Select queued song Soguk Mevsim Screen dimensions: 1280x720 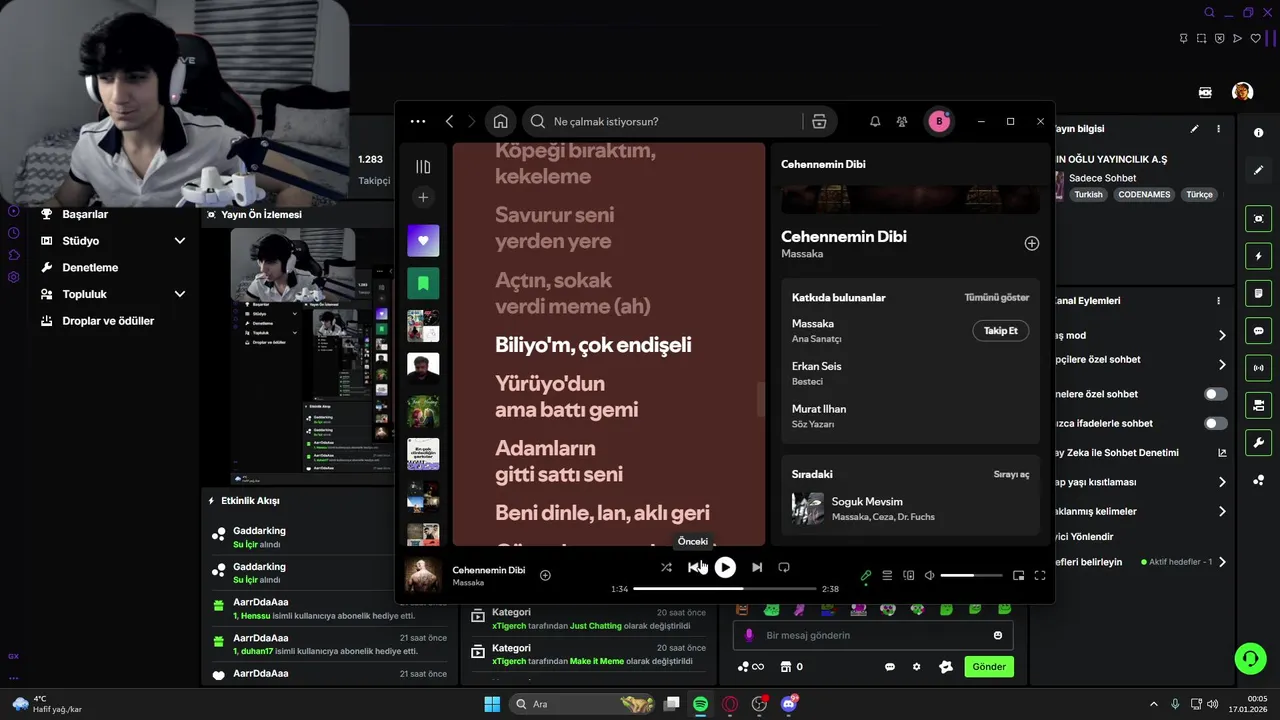910,508
